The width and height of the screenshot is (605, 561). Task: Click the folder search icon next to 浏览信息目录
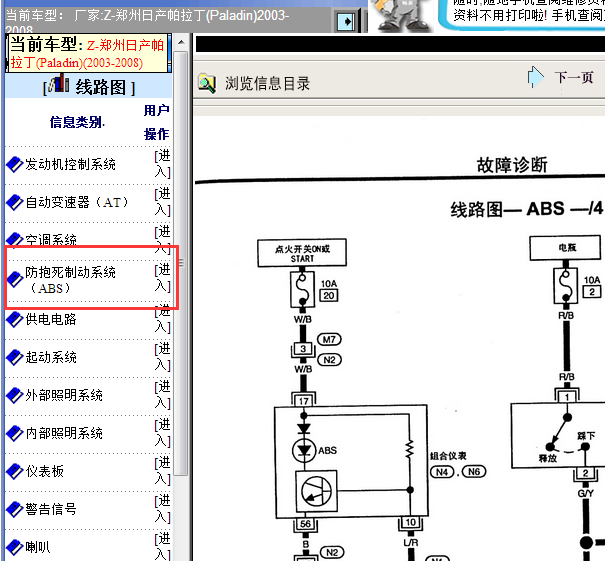pos(207,83)
